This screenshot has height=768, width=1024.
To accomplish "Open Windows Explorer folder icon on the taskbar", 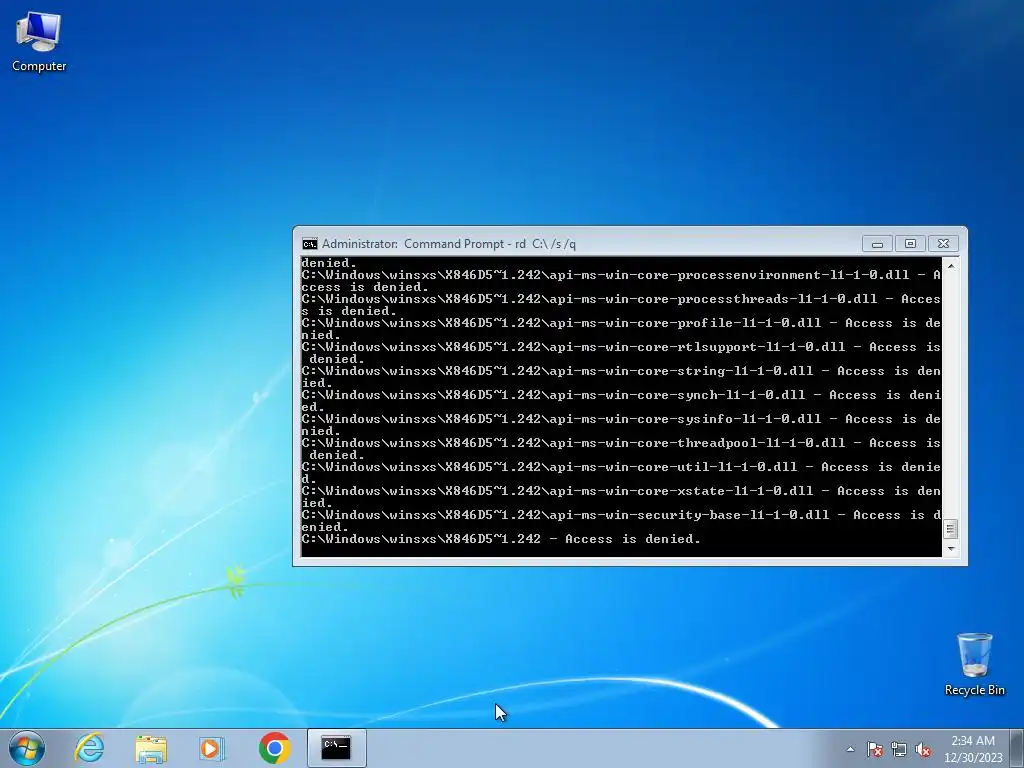I will (151, 748).
